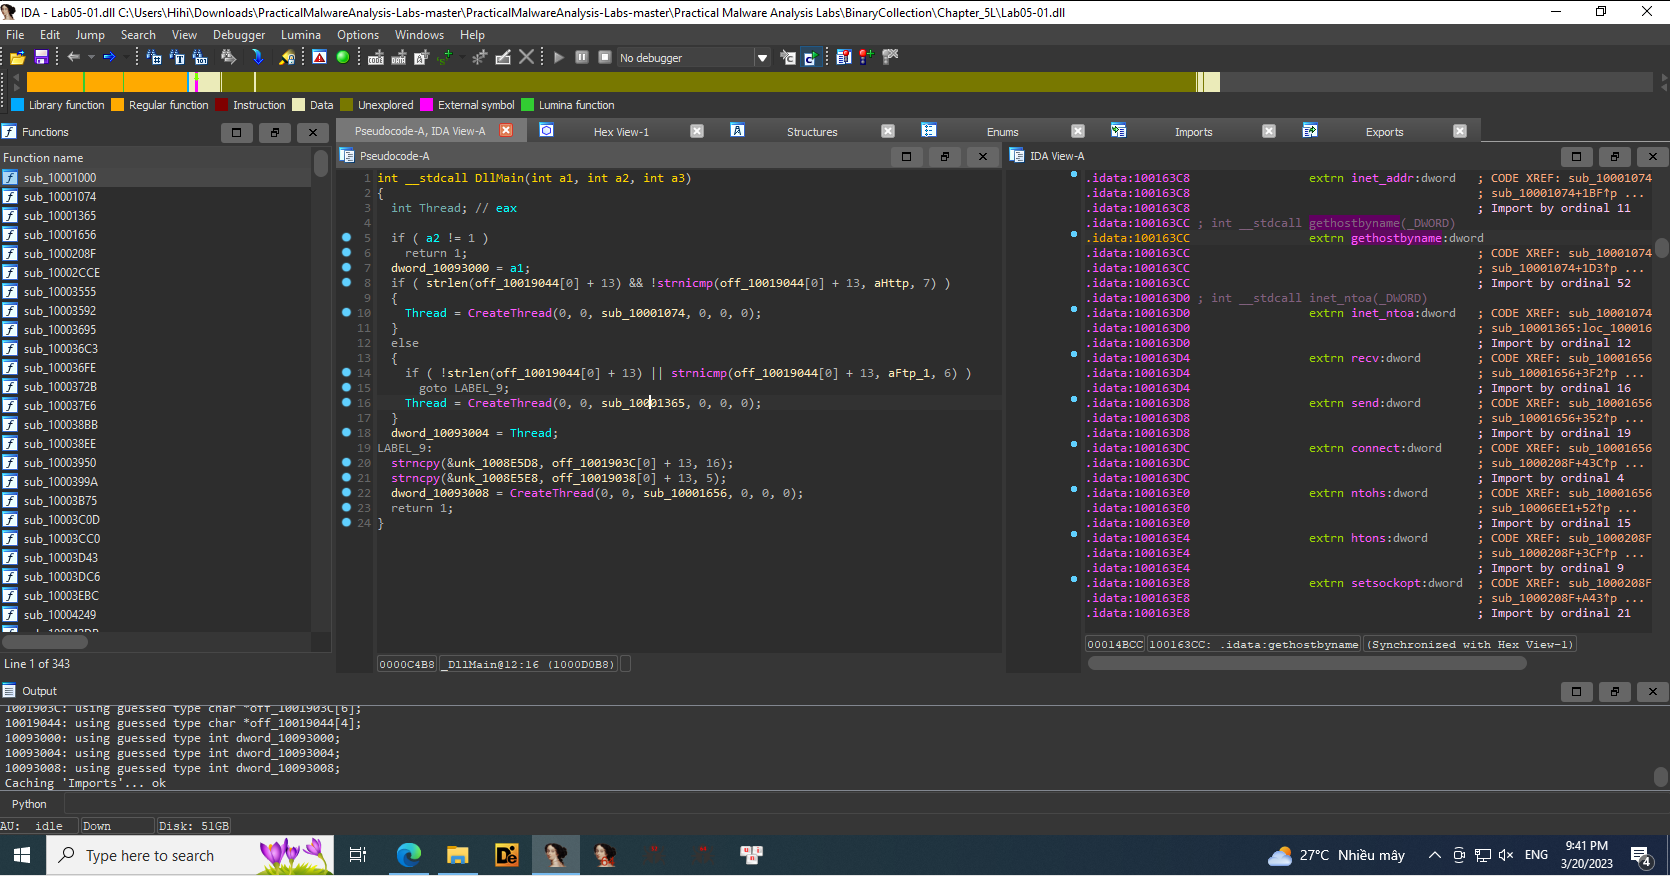Toggle breakpoint dot on pseudocode line 10
Screen dimensions: 1670x876
coord(346,313)
